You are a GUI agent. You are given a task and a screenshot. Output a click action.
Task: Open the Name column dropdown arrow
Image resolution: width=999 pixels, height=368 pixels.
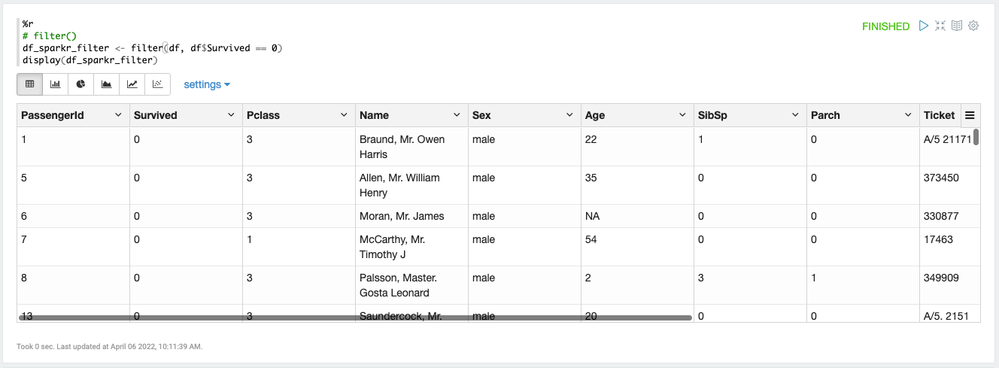tap(456, 115)
